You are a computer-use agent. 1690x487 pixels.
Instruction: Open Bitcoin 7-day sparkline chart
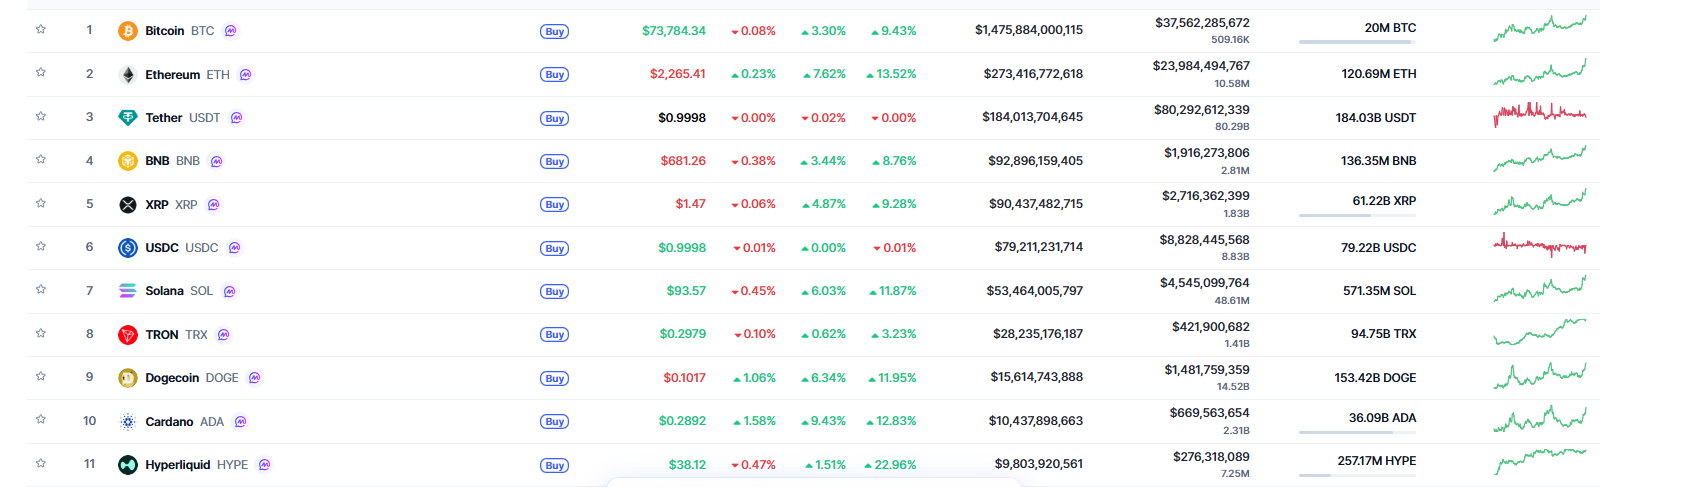[1540, 28]
